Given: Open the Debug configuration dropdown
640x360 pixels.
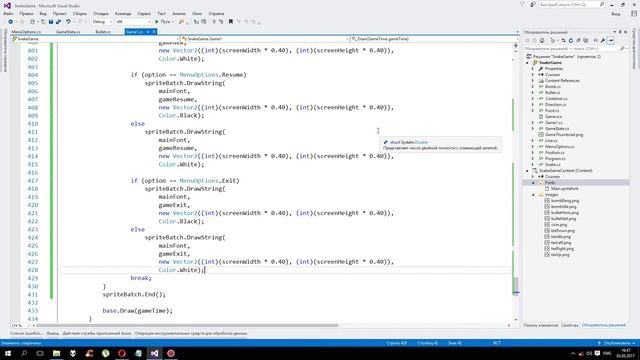Looking at the screenshot, I should [x=102, y=22].
